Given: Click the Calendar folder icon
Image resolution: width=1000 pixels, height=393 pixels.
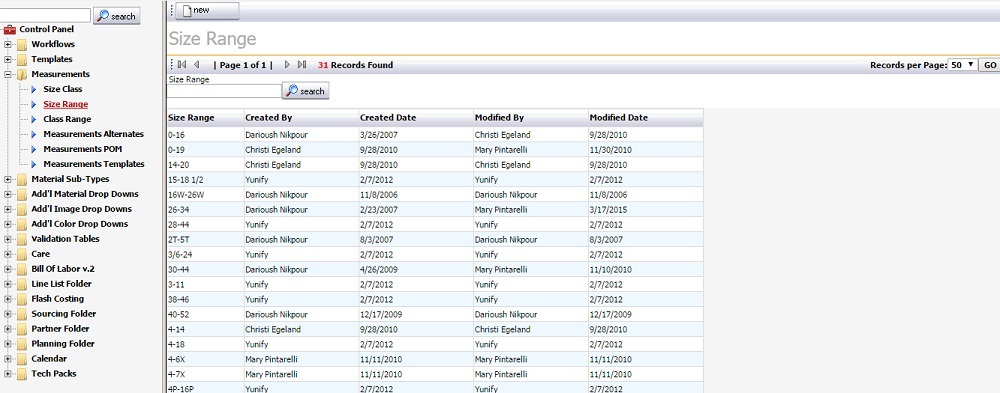Looking at the screenshot, I should 22,359.
